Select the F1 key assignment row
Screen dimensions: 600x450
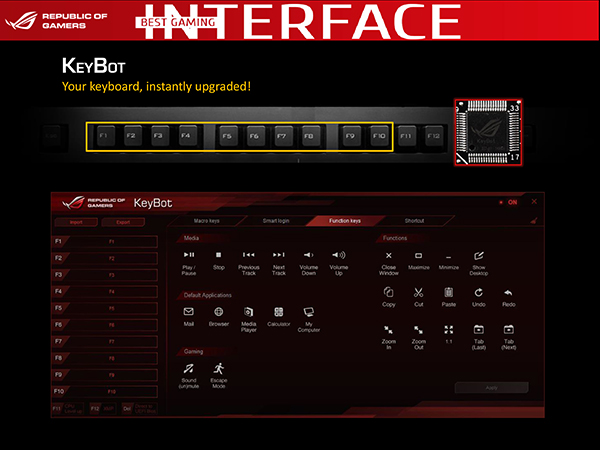pyautogui.click(x=105, y=241)
